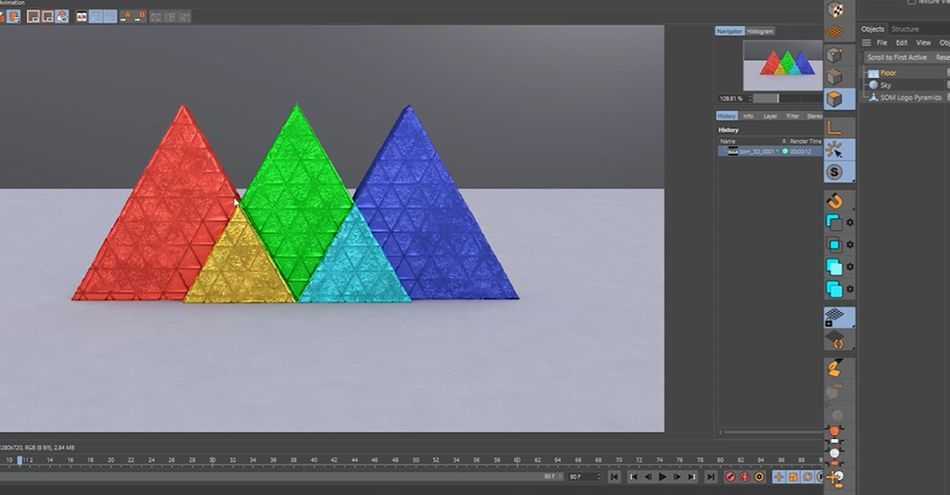Open settings gear beside the upper overlapping squares

pyautogui.click(x=850, y=267)
